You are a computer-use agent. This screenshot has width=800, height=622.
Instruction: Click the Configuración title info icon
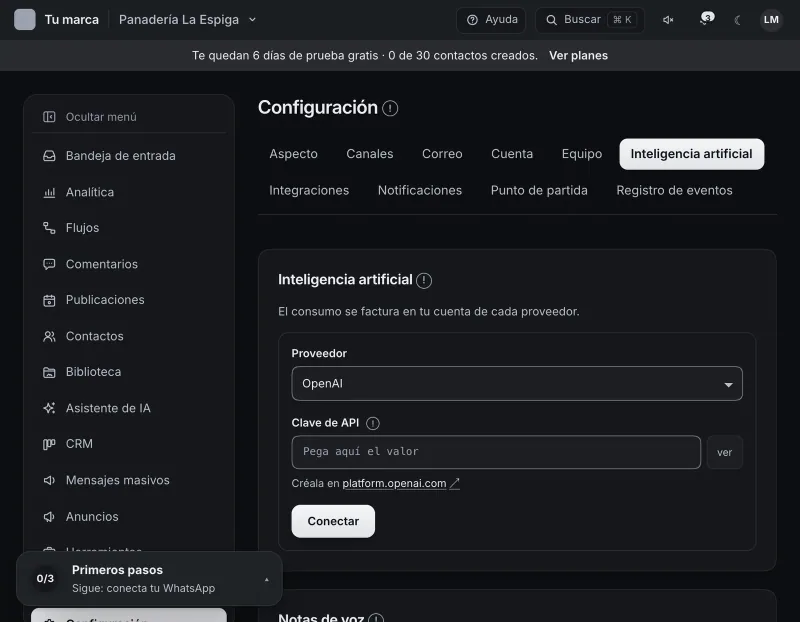[x=390, y=108]
